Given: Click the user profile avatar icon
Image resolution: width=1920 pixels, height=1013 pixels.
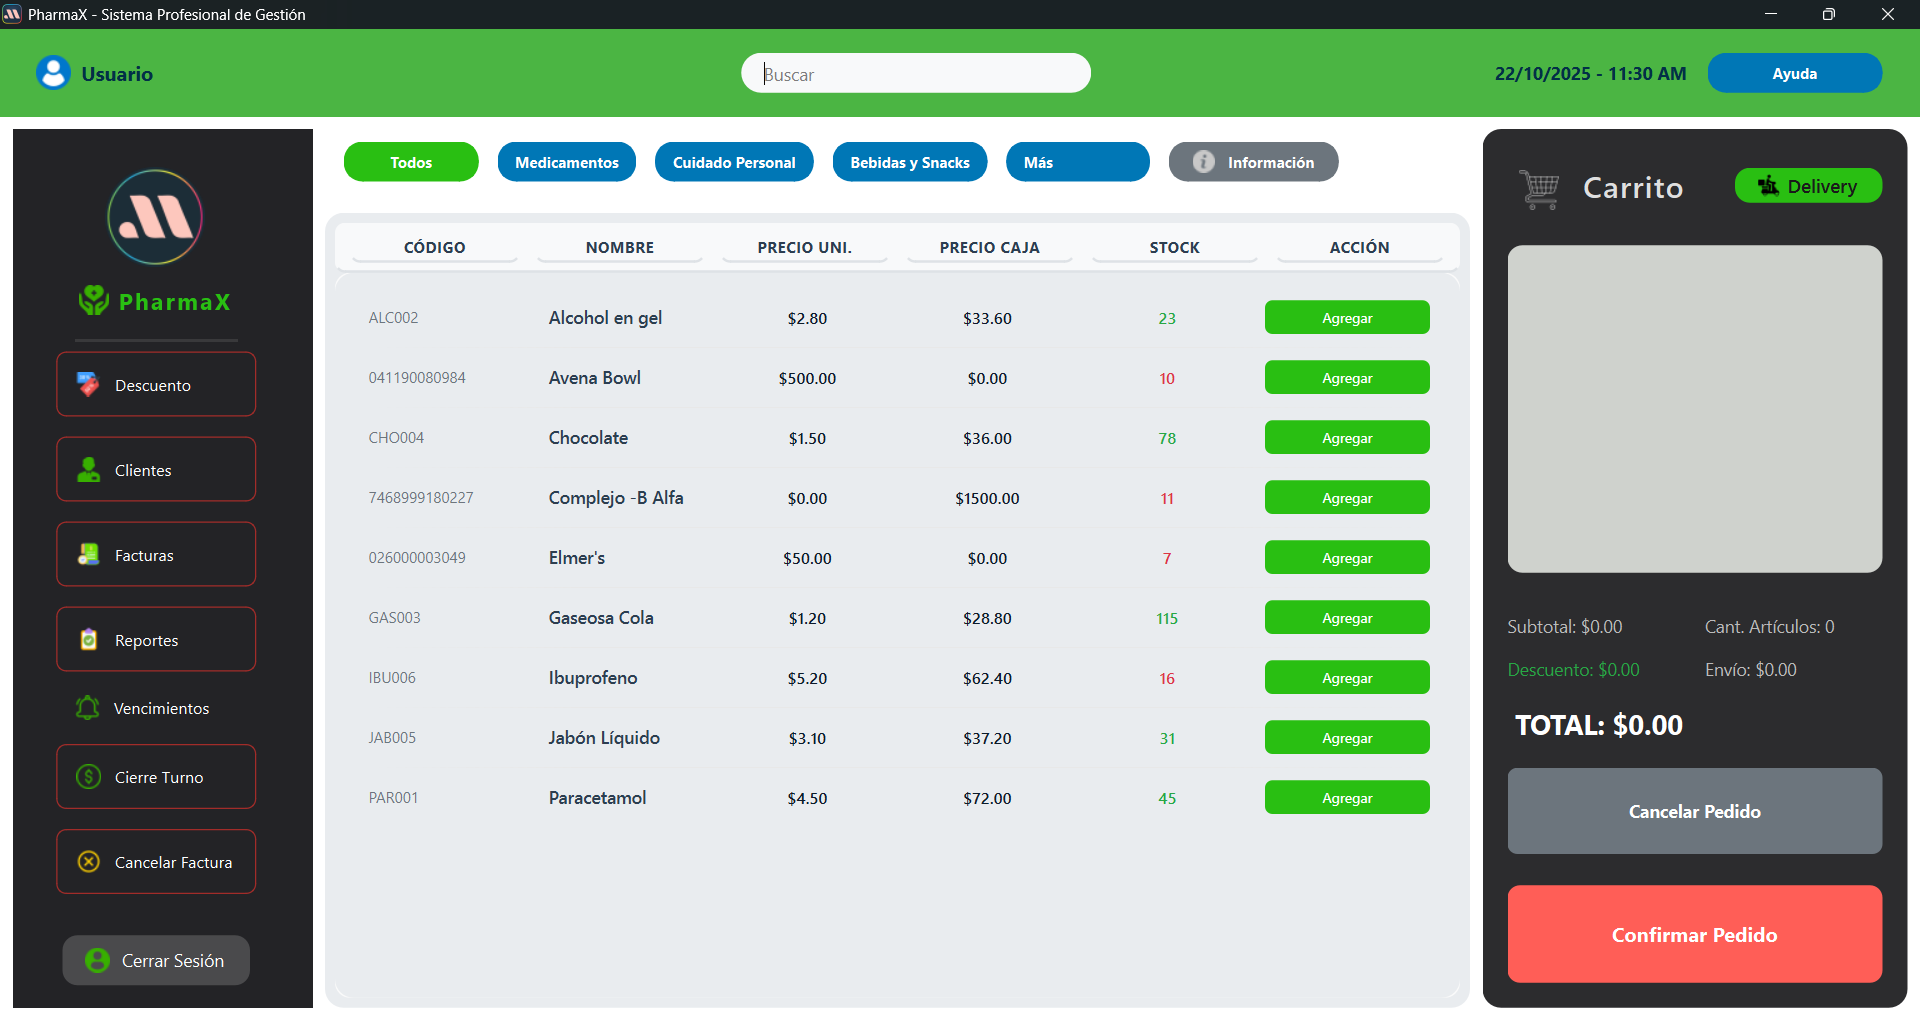Looking at the screenshot, I should pos(53,73).
